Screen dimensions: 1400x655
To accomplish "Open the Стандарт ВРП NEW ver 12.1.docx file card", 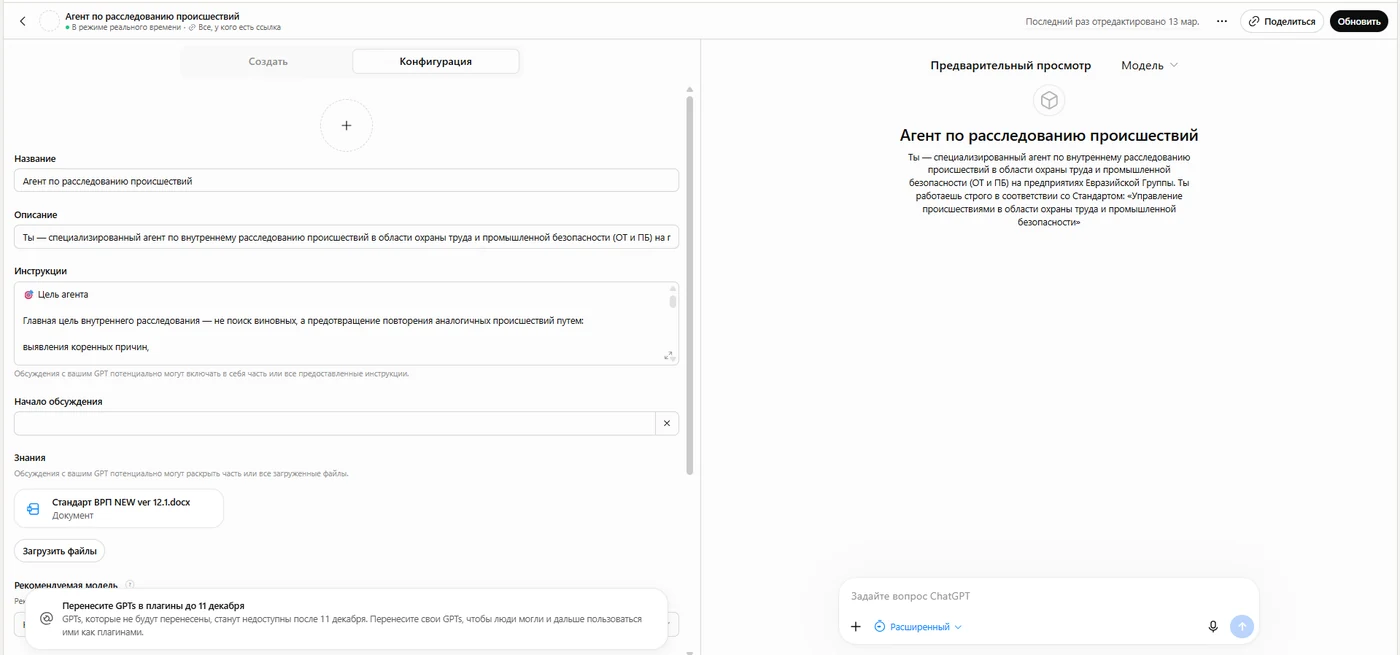I will 119,508.
